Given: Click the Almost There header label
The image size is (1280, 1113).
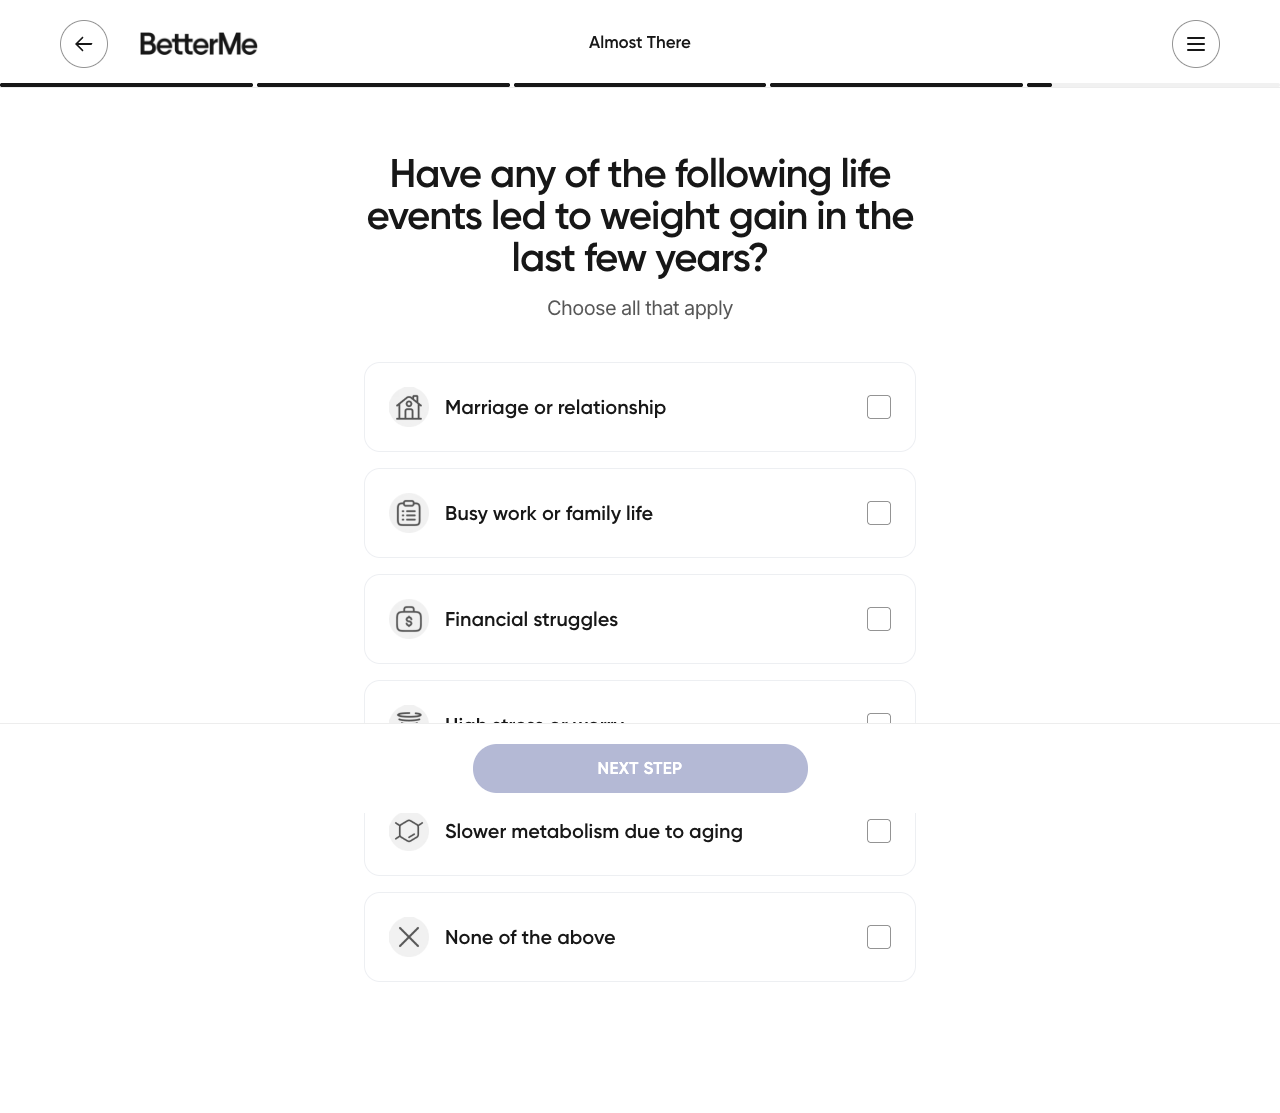Looking at the screenshot, I should [640, 42].
